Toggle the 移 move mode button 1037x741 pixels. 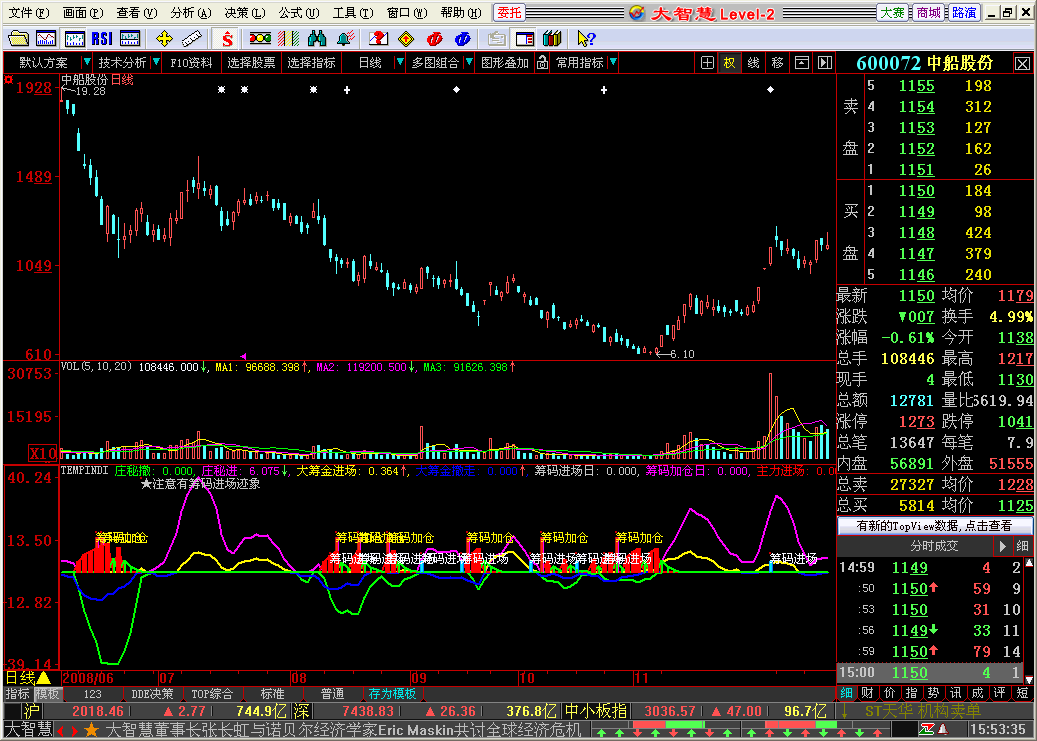click(777, 63)
